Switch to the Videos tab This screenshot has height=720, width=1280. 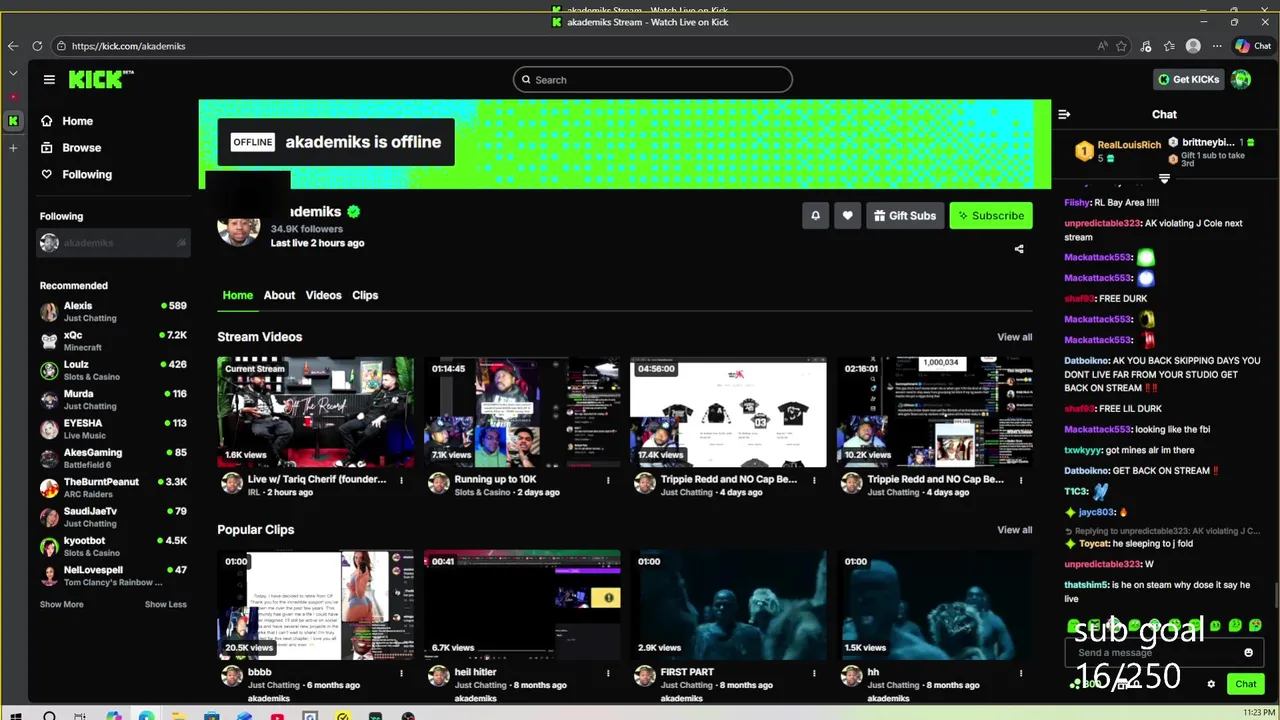[323, 295]
